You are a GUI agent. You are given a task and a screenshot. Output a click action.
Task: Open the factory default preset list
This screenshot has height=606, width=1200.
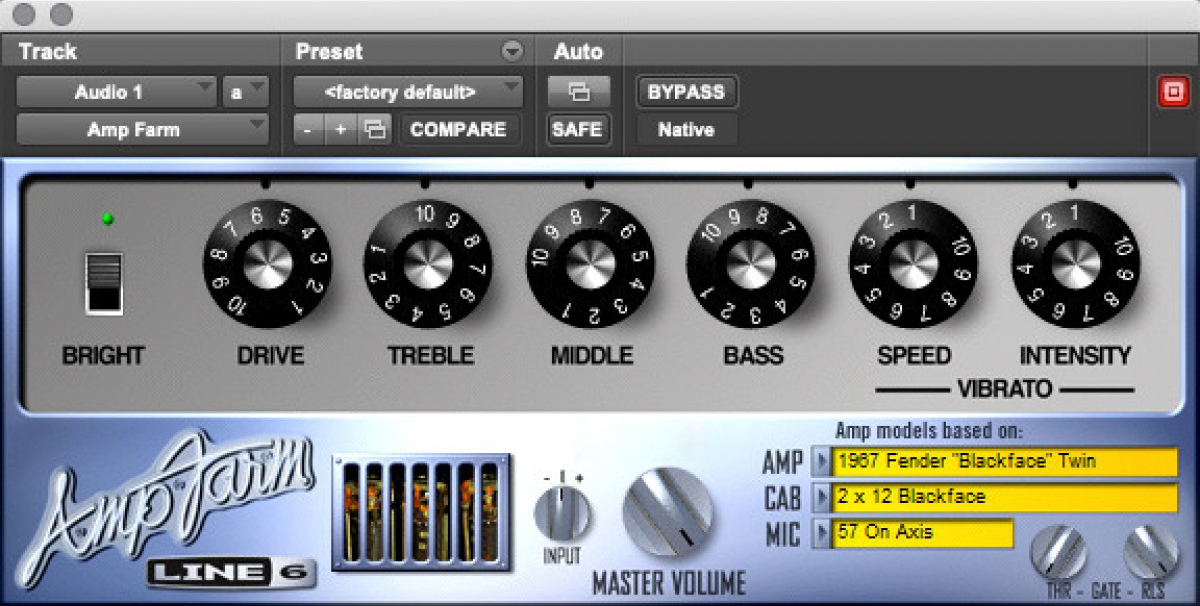pos(405,92)
